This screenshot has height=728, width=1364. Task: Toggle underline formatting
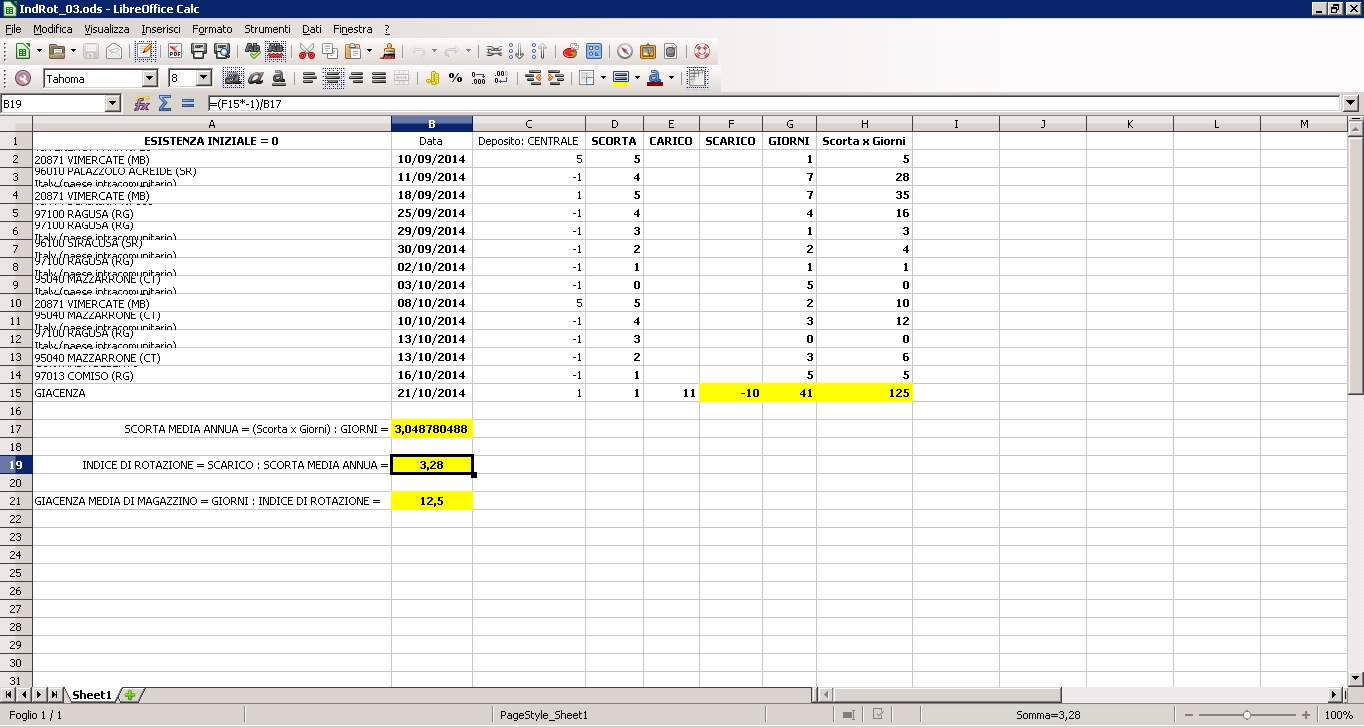279,78
